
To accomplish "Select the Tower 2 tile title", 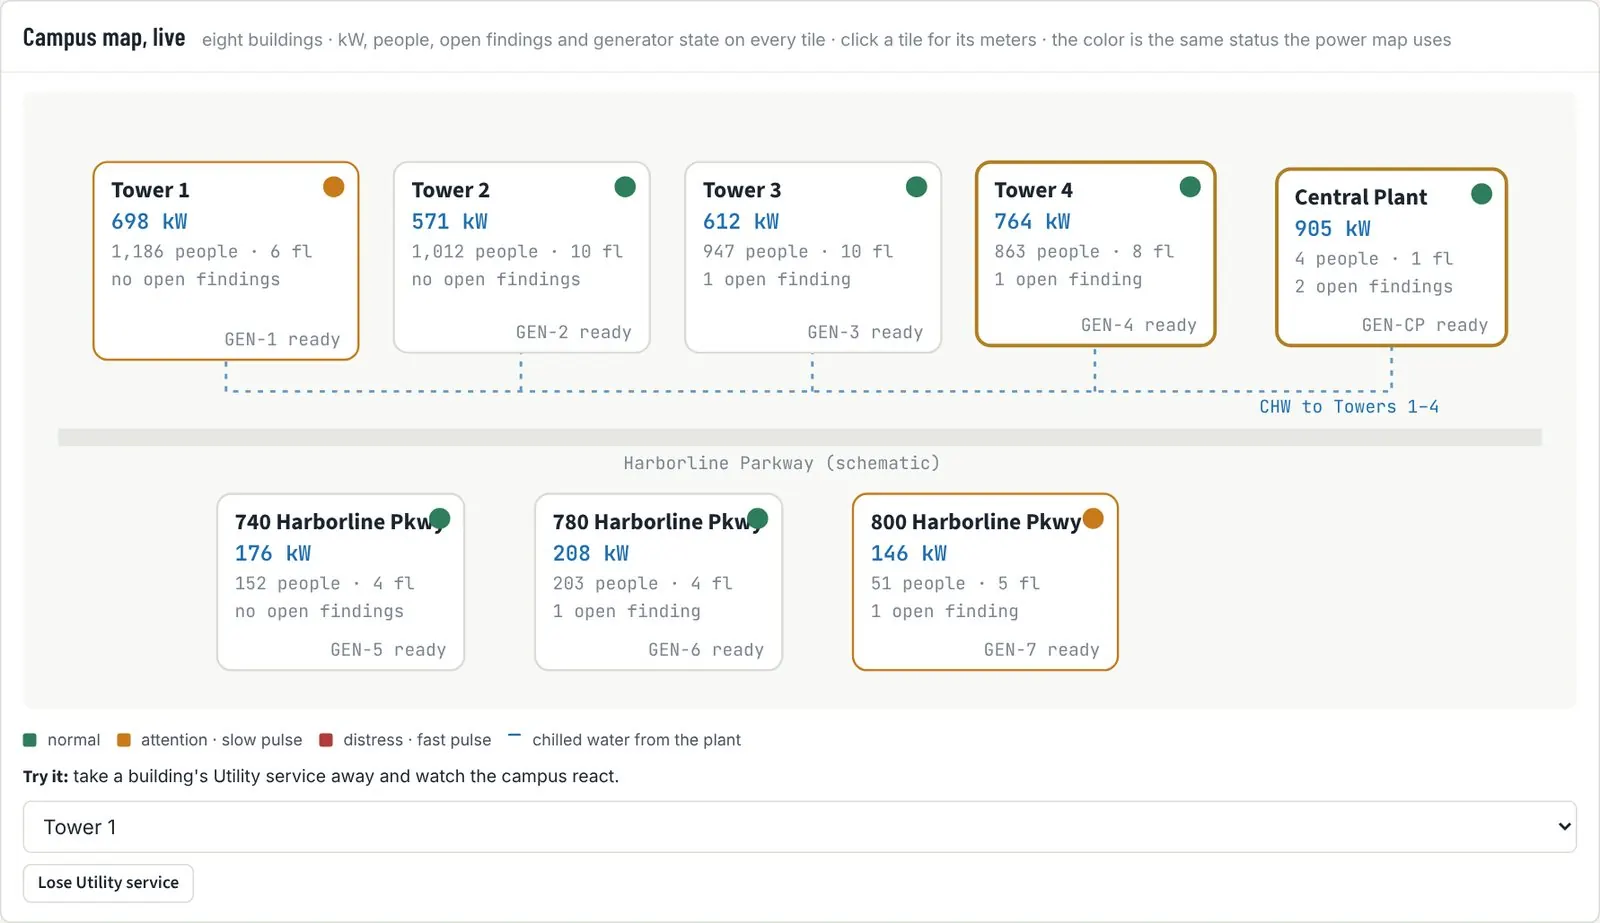I will point(450,190).
